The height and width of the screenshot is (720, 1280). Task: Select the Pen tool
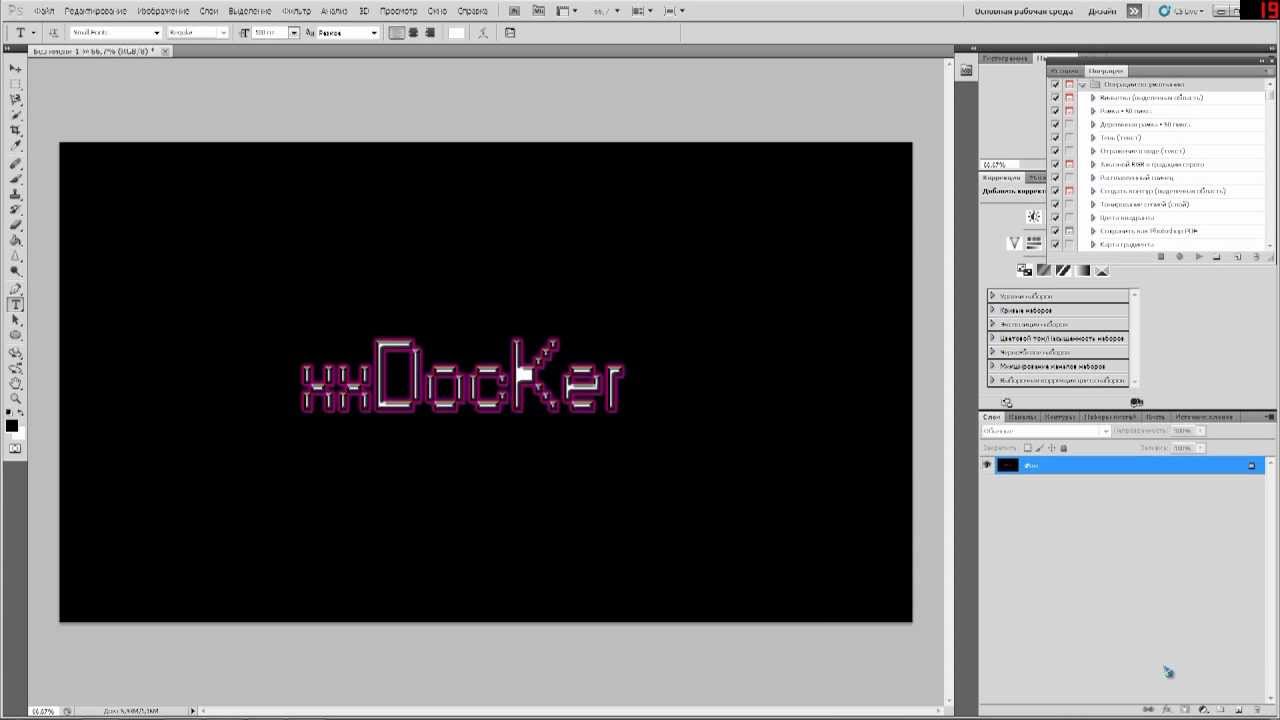pyautogui.click(x=15, y=289)
